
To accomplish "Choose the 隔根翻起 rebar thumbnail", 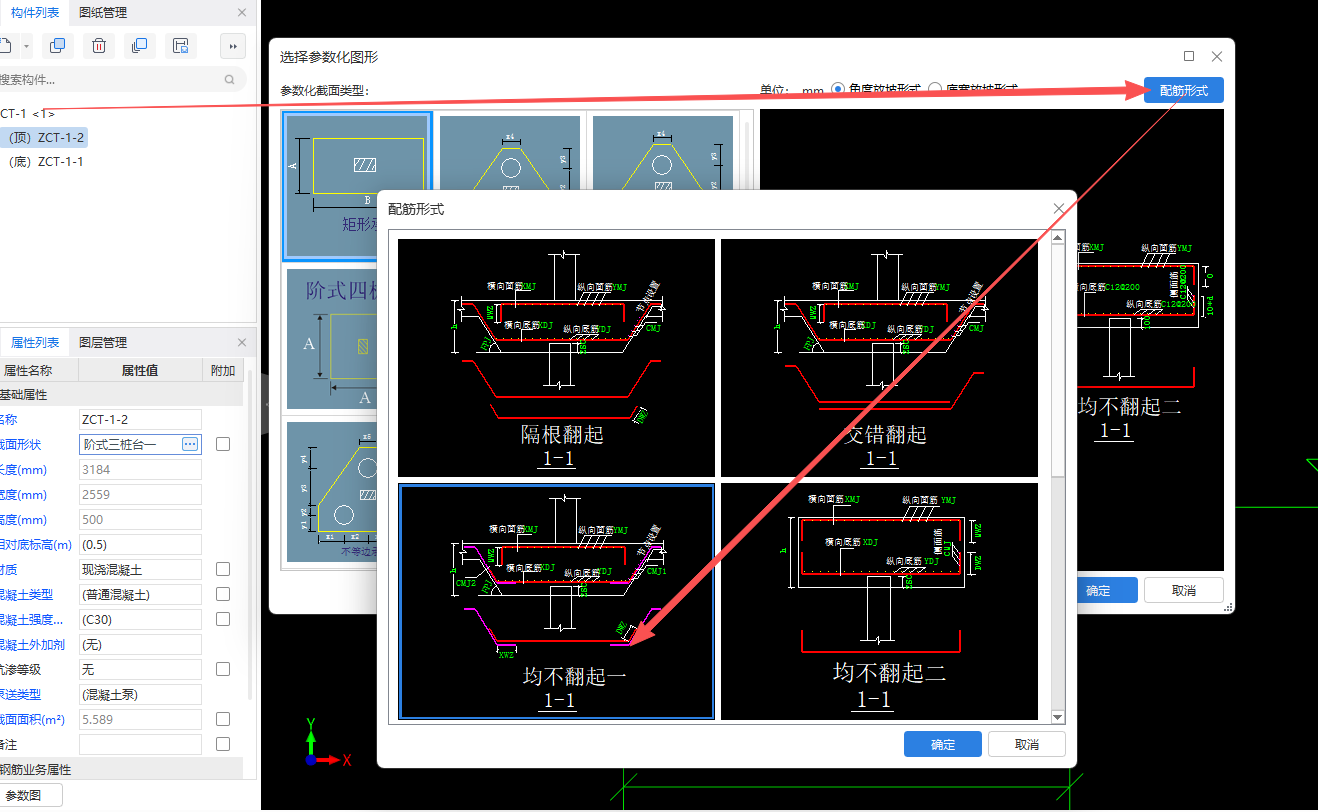I will [x=557, y=357].
